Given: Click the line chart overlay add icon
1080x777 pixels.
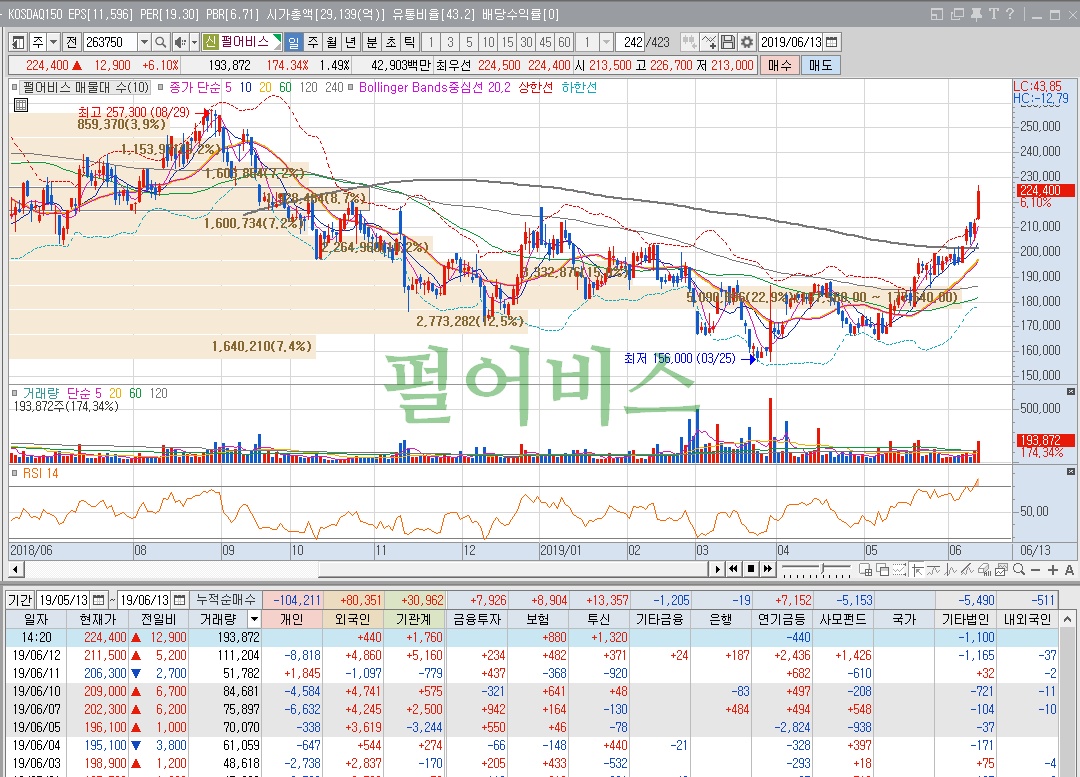Looking at the screenshot, I should click(x=708, y=42).
